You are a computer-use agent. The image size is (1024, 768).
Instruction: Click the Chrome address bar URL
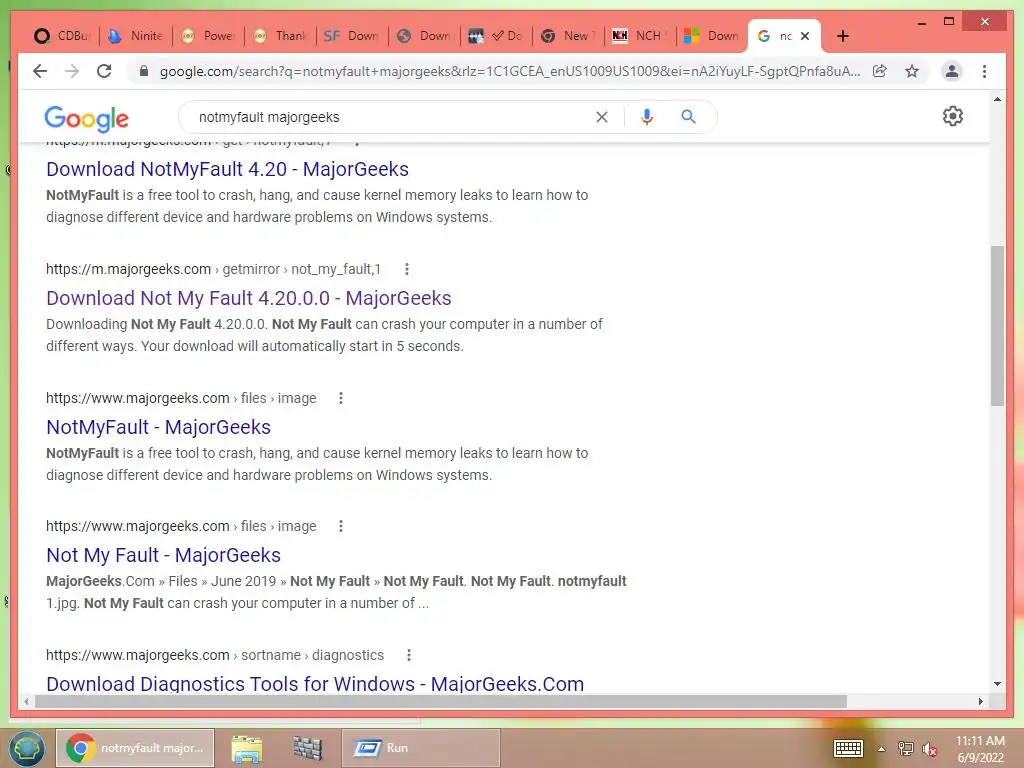point(509,71)
